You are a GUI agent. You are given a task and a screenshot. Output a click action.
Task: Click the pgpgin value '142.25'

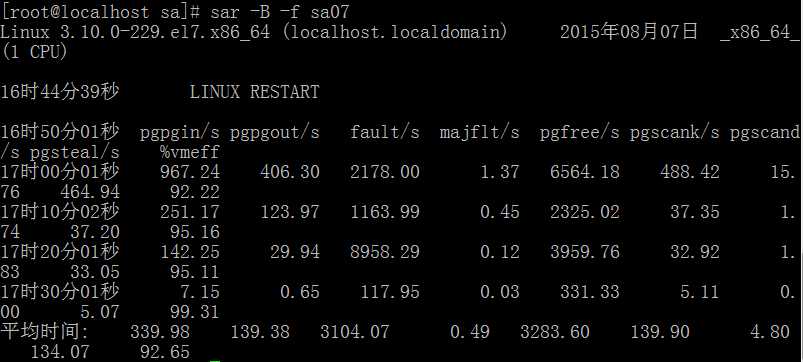[x=189, y=252]
